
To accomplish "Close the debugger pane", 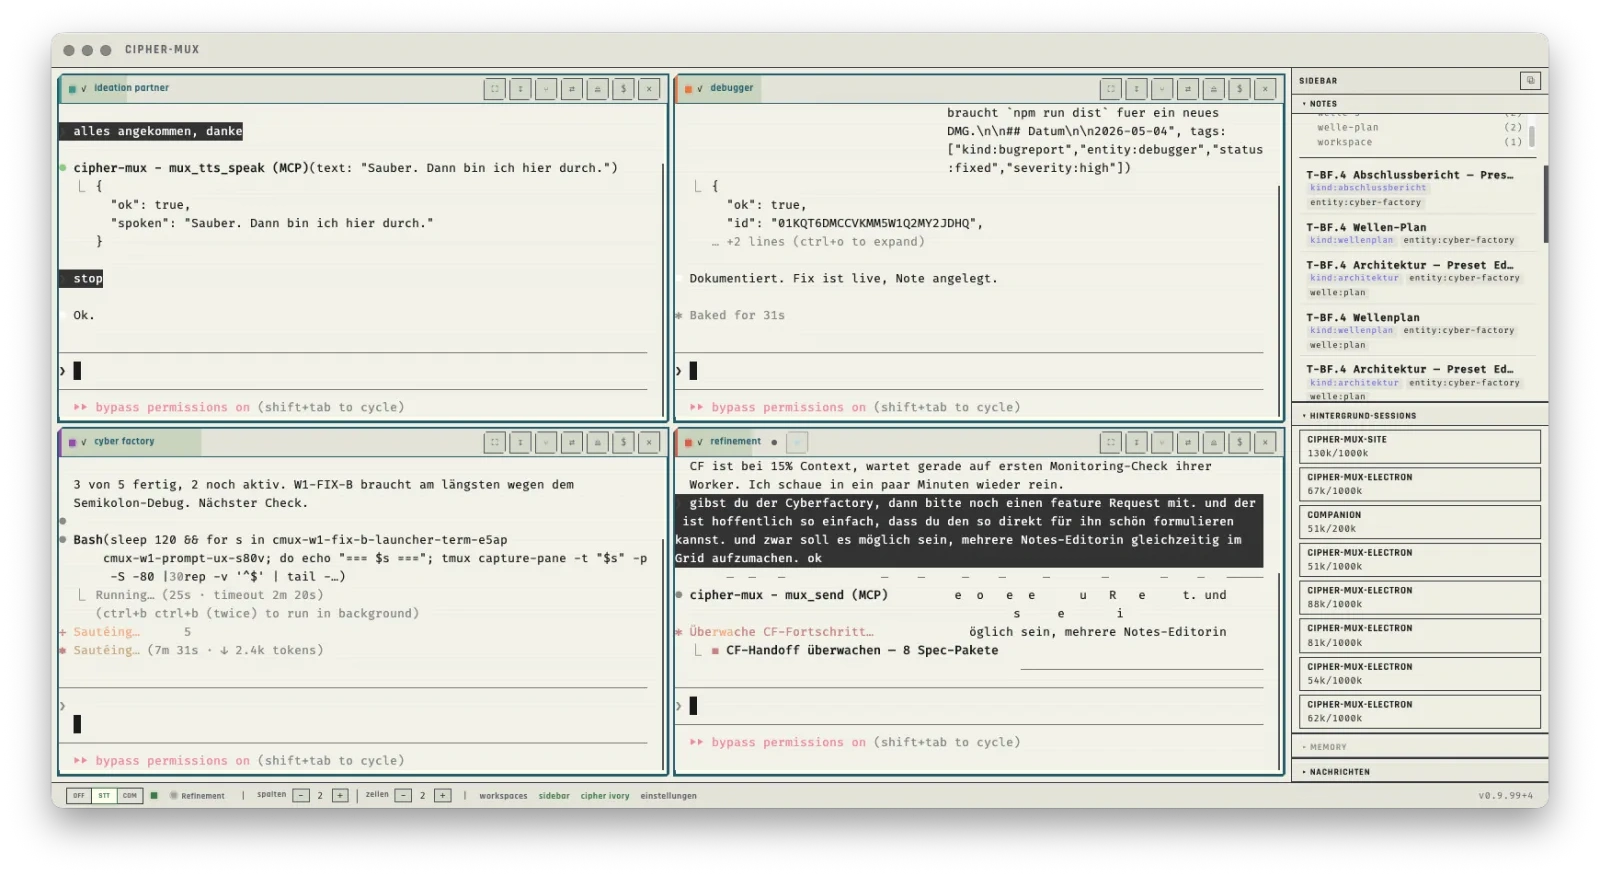I will pos(1265,89).
